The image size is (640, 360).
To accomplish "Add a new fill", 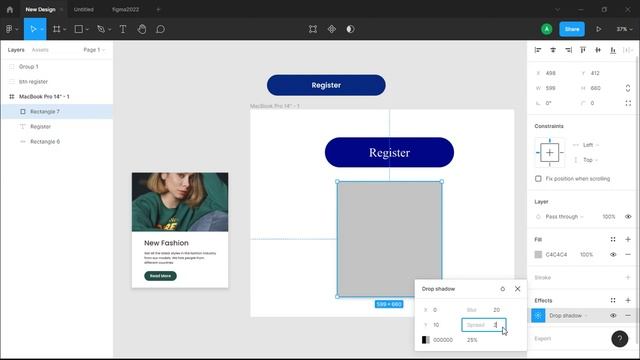I will coord(628,240).
